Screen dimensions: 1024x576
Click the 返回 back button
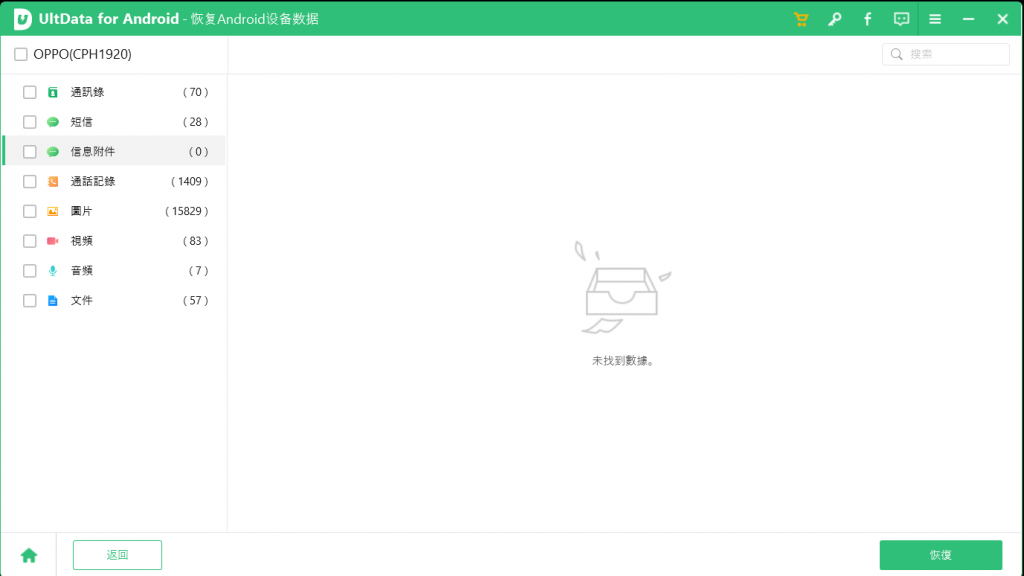point(118,555)
